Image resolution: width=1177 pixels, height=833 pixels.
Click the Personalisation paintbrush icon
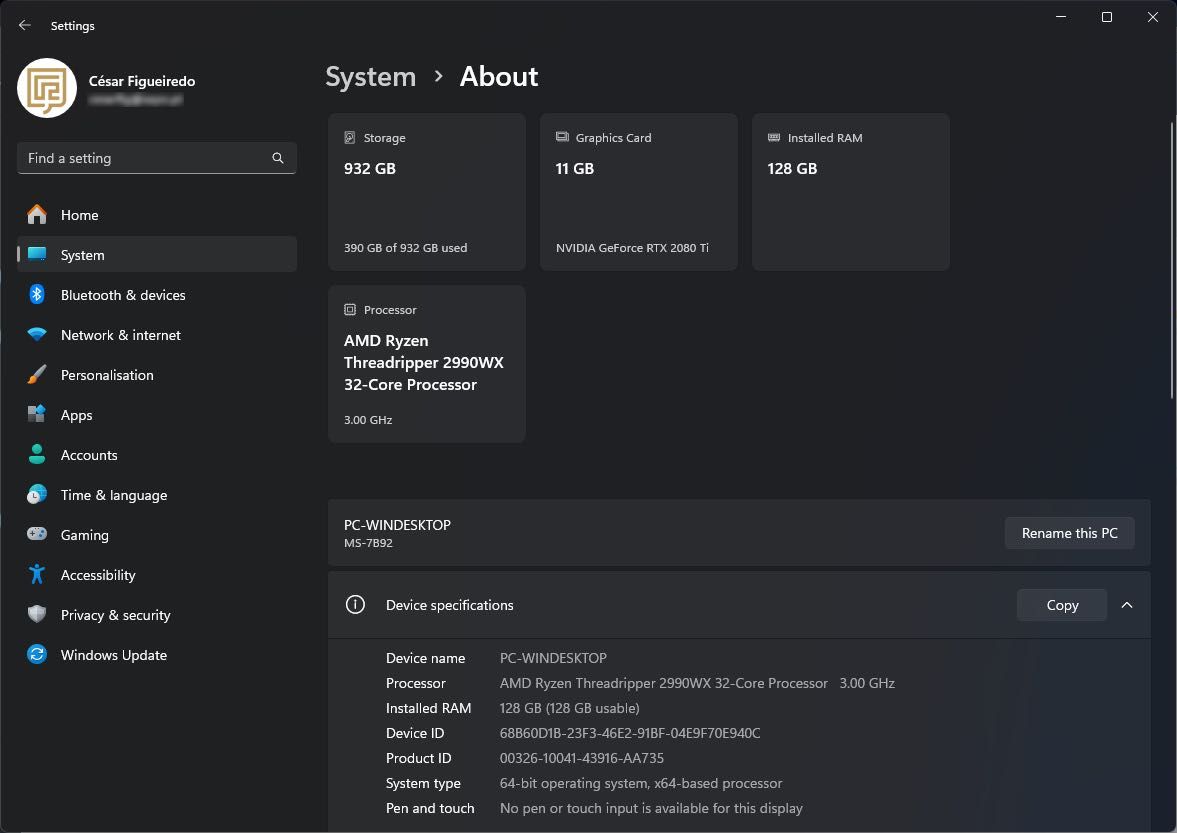tap(37, 374)
